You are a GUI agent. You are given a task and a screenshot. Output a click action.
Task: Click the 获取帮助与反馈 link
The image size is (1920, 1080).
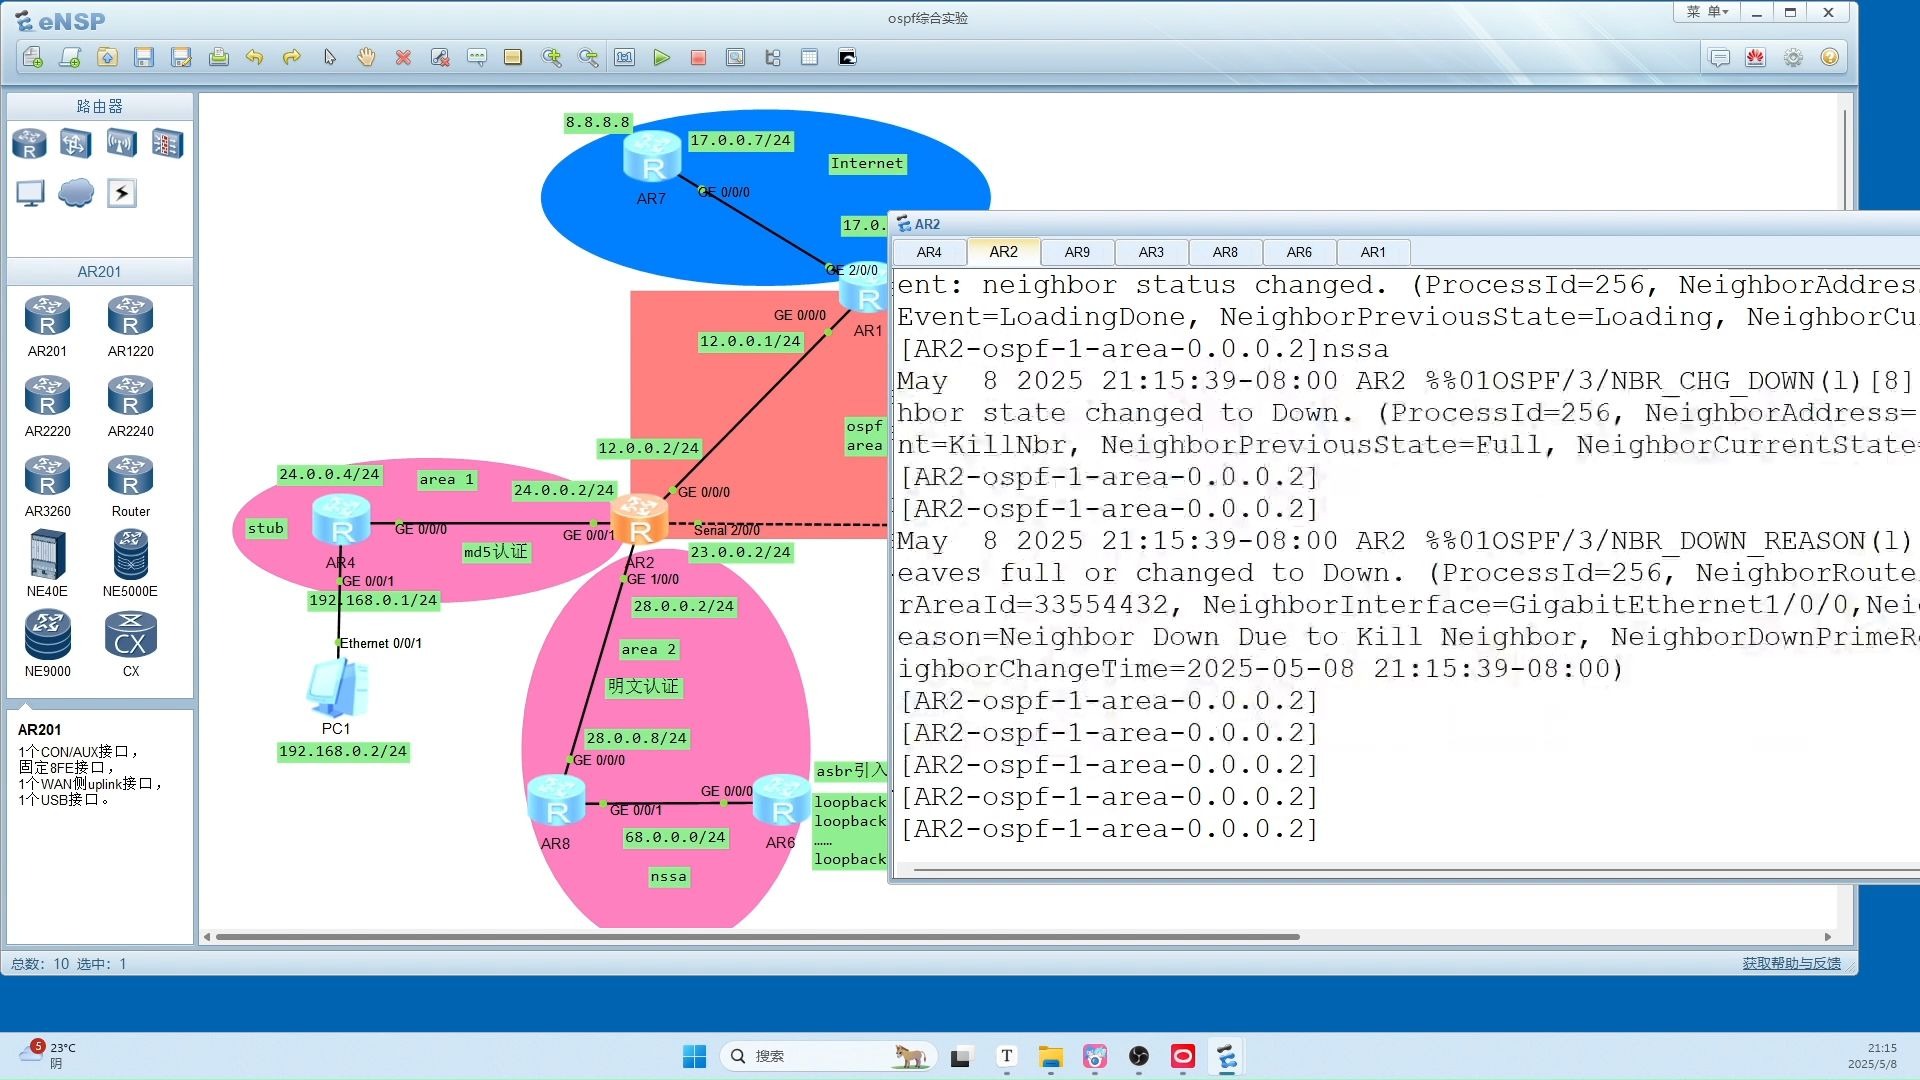point(1791,963)
